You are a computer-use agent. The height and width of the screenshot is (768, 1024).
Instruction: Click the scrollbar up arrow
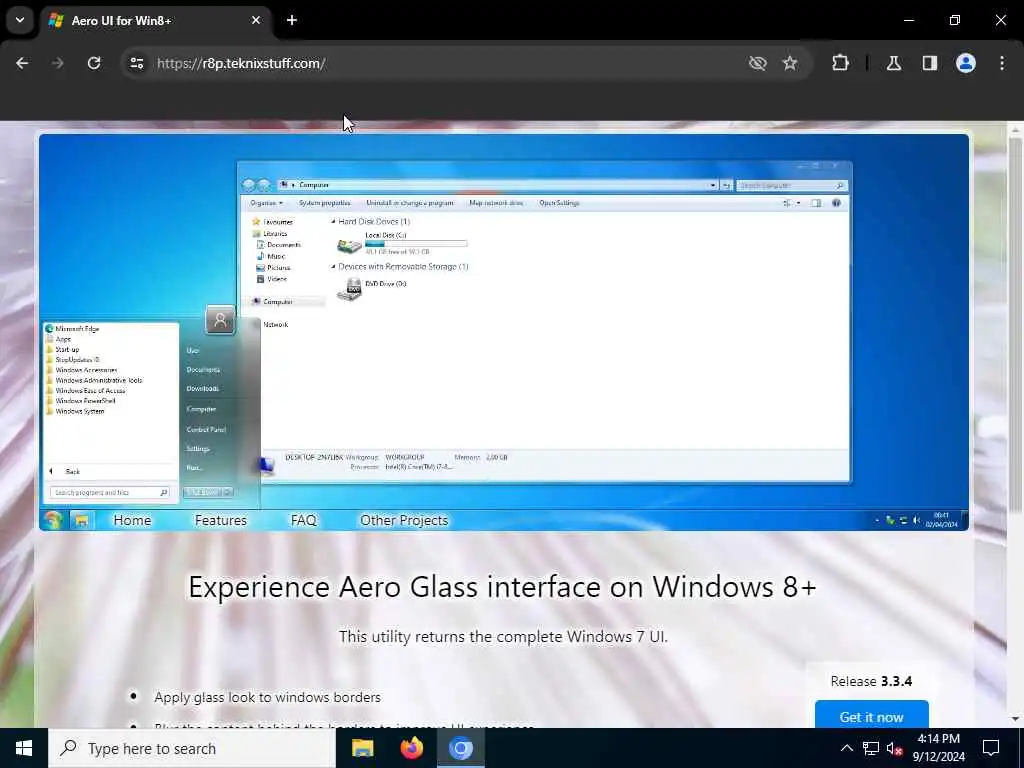(x=1015, y=131)
